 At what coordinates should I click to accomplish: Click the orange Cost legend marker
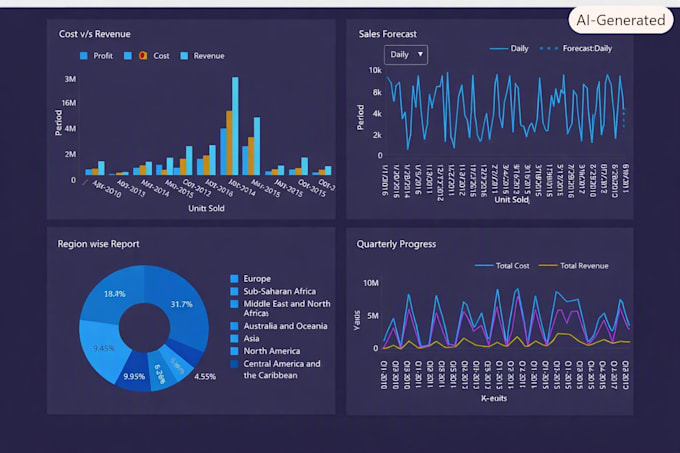(143, 55)
